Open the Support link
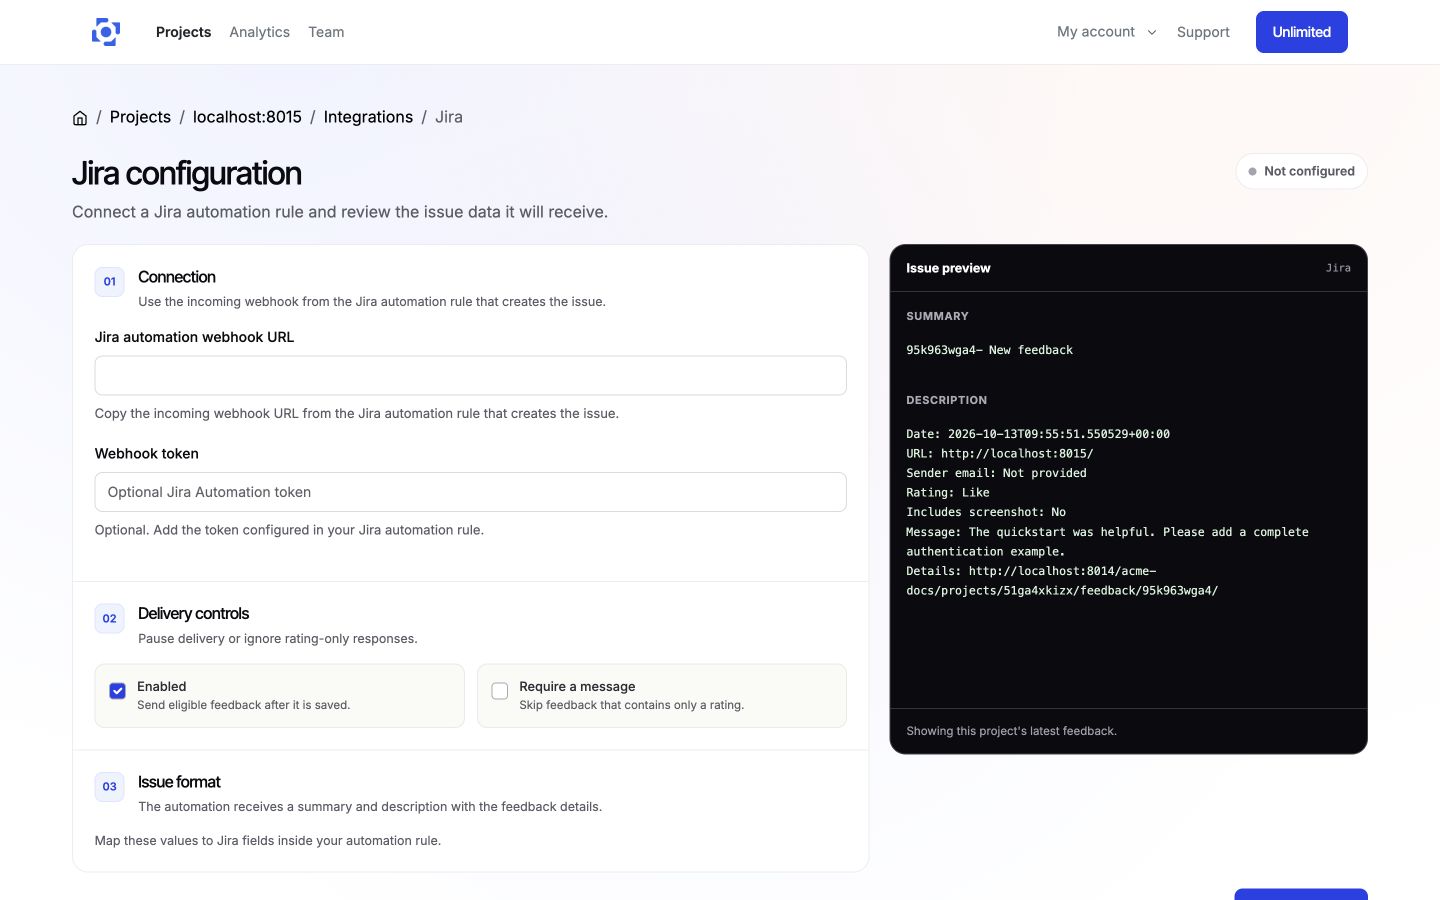Image resolution: width=1440 pixels, height=900 pixels. 1203,32
